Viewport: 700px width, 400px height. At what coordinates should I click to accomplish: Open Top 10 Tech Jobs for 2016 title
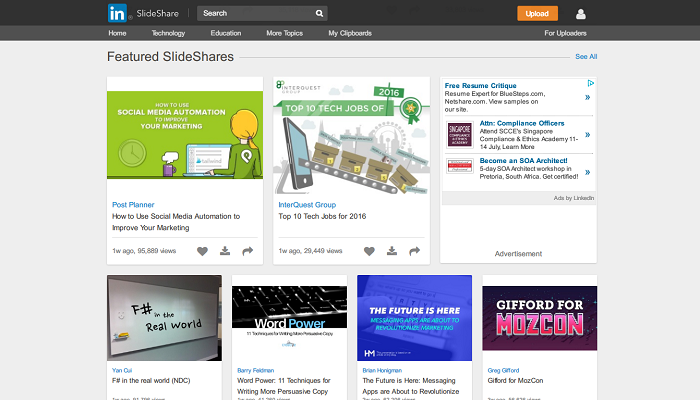coord(322,216)
